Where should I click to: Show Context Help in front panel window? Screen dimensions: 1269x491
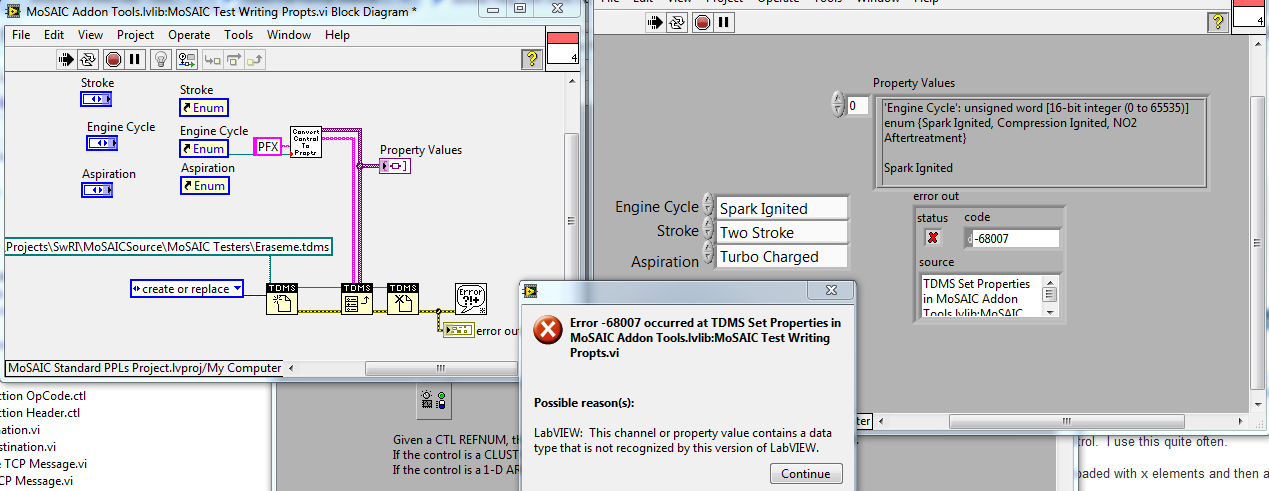pos(1216,22)
